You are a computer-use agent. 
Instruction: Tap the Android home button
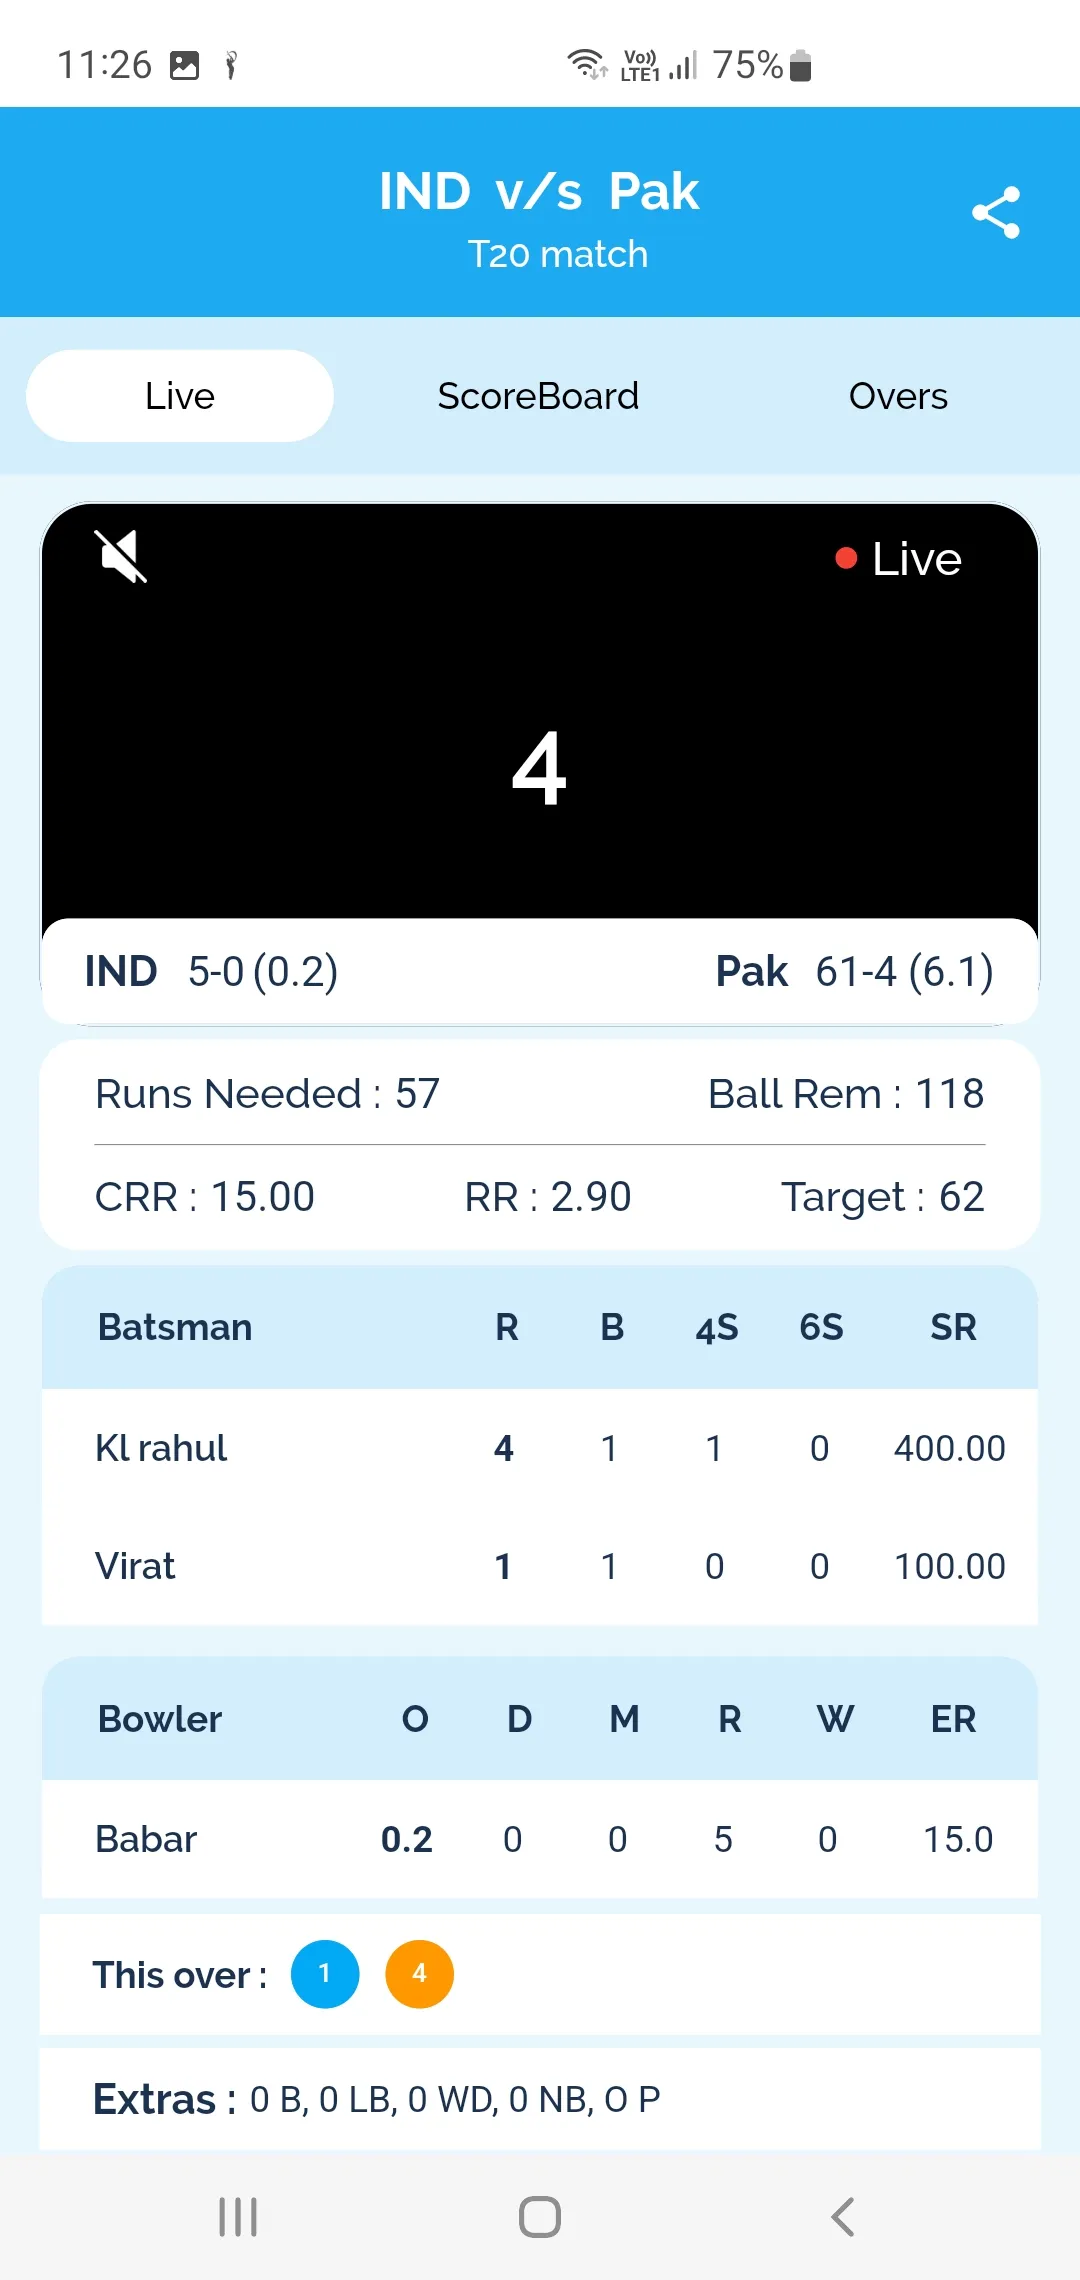[x=540, y=2217]
